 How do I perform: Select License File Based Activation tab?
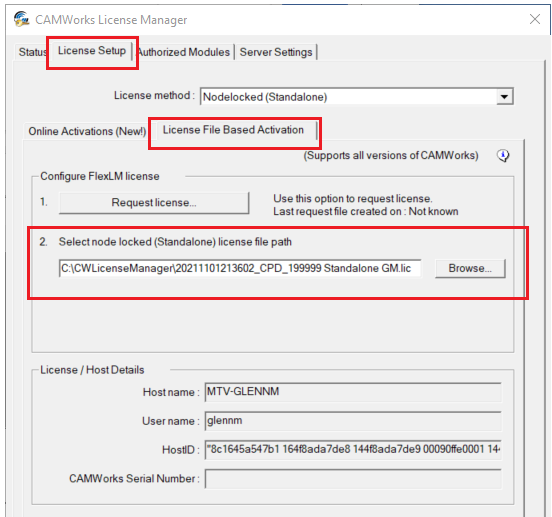pyautogui.click(x=233, y=130)
